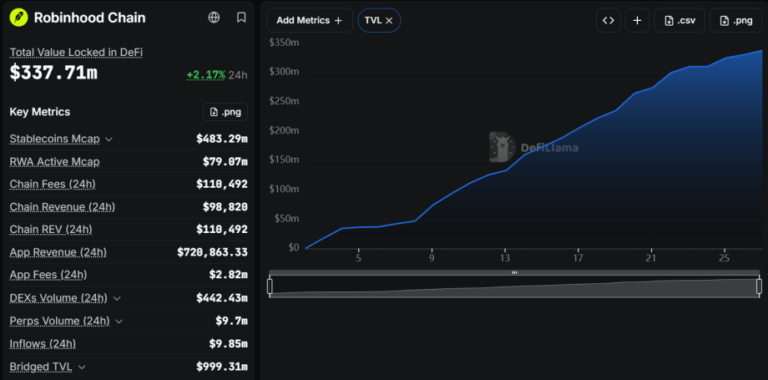Click the $100m y-axis label
This screenshot has width=768, height=380.
click(x=284, y=189)
